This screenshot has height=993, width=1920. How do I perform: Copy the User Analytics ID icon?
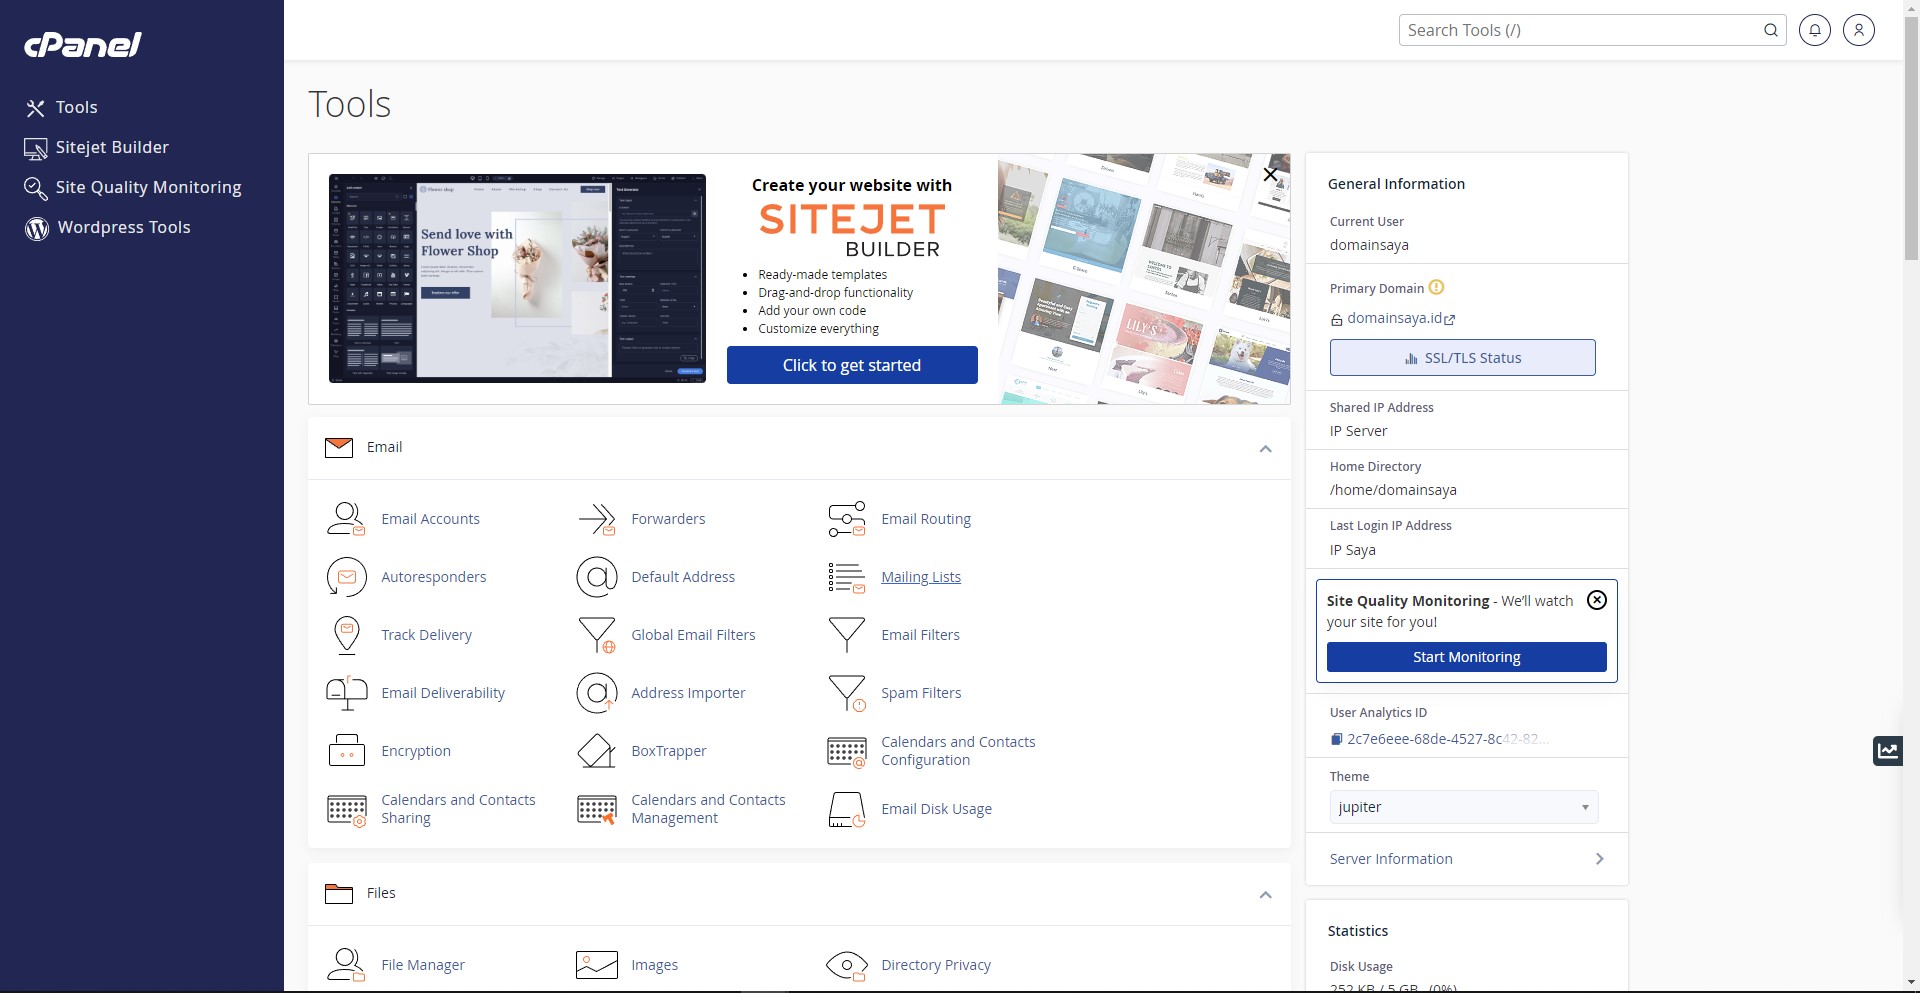point(1336,739)
